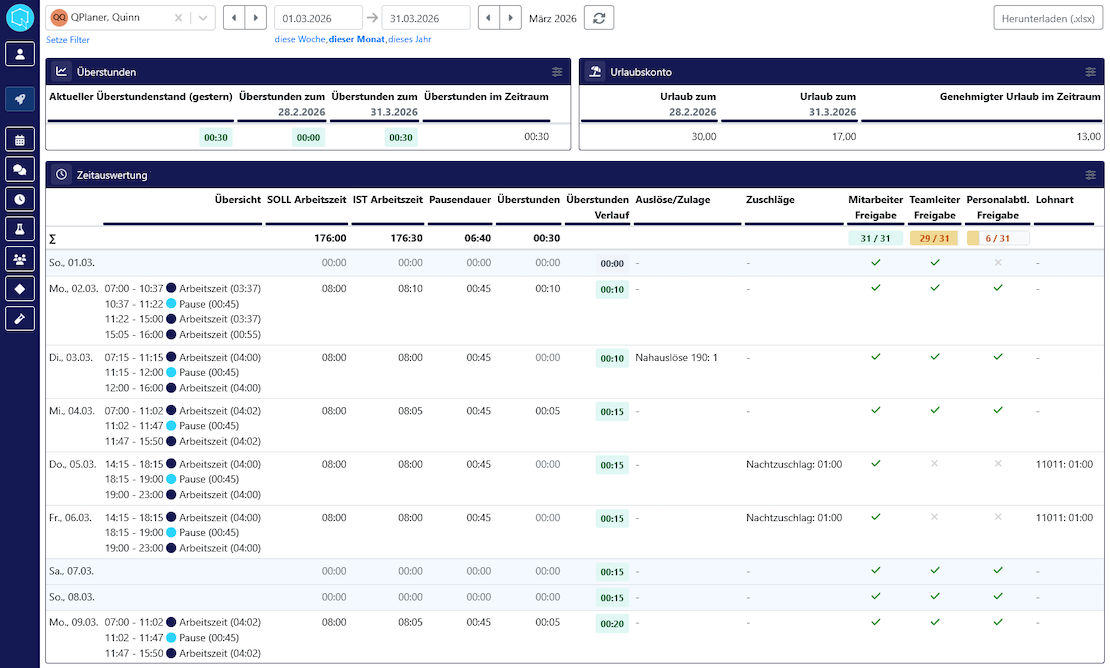This screenshot has height=668, width=1110.
Task: Open the calendar icon in sidebar
Action: (20, 139)
